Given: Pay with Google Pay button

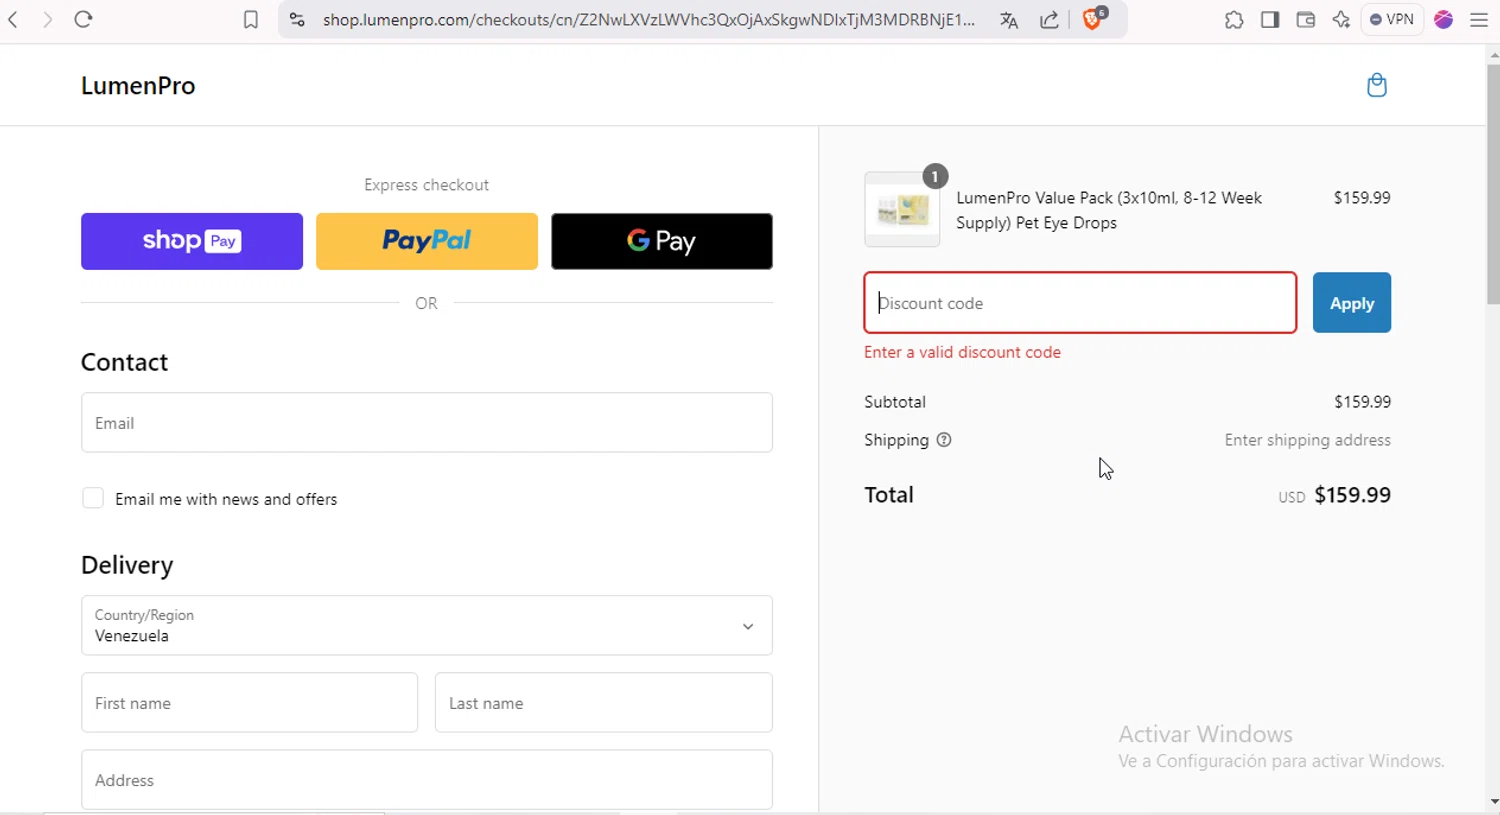Looking at the screenshot, I should [662, 241].
